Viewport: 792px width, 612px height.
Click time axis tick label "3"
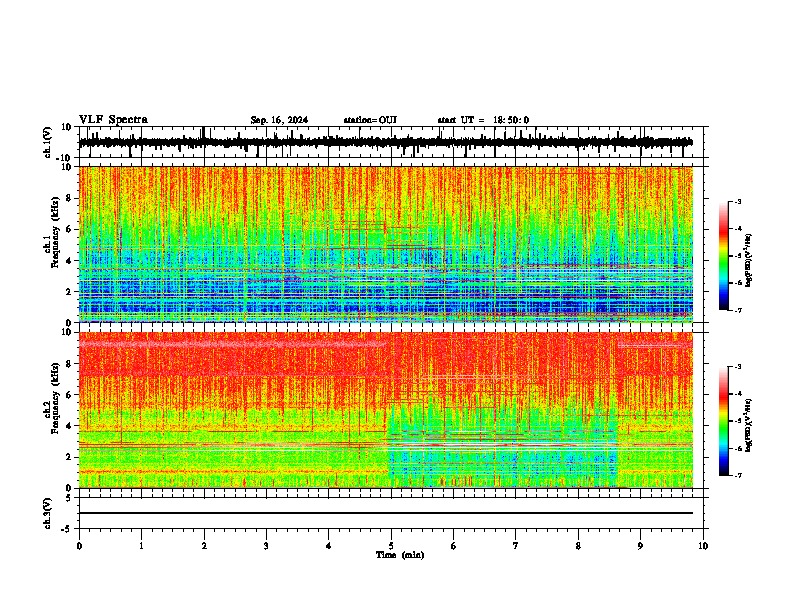(266, 546)
